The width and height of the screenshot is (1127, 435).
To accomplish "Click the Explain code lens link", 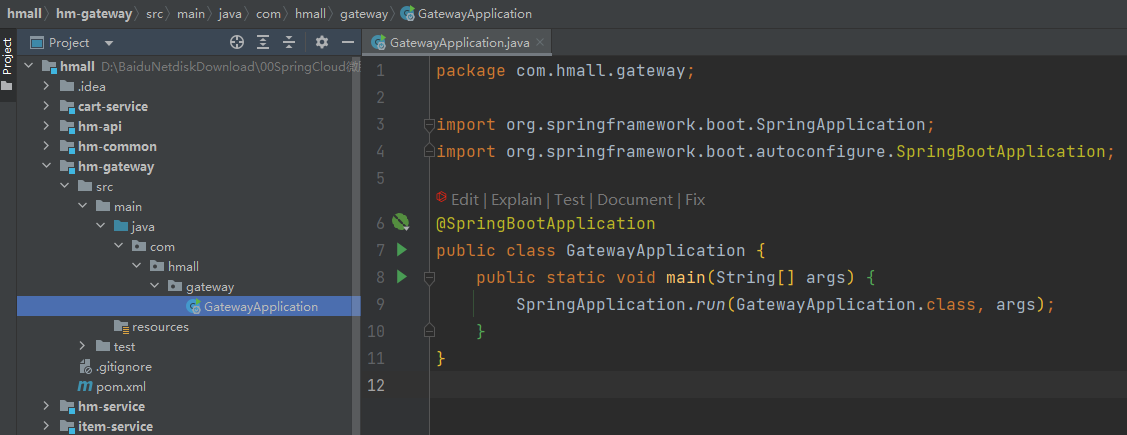I will [517, 200].
